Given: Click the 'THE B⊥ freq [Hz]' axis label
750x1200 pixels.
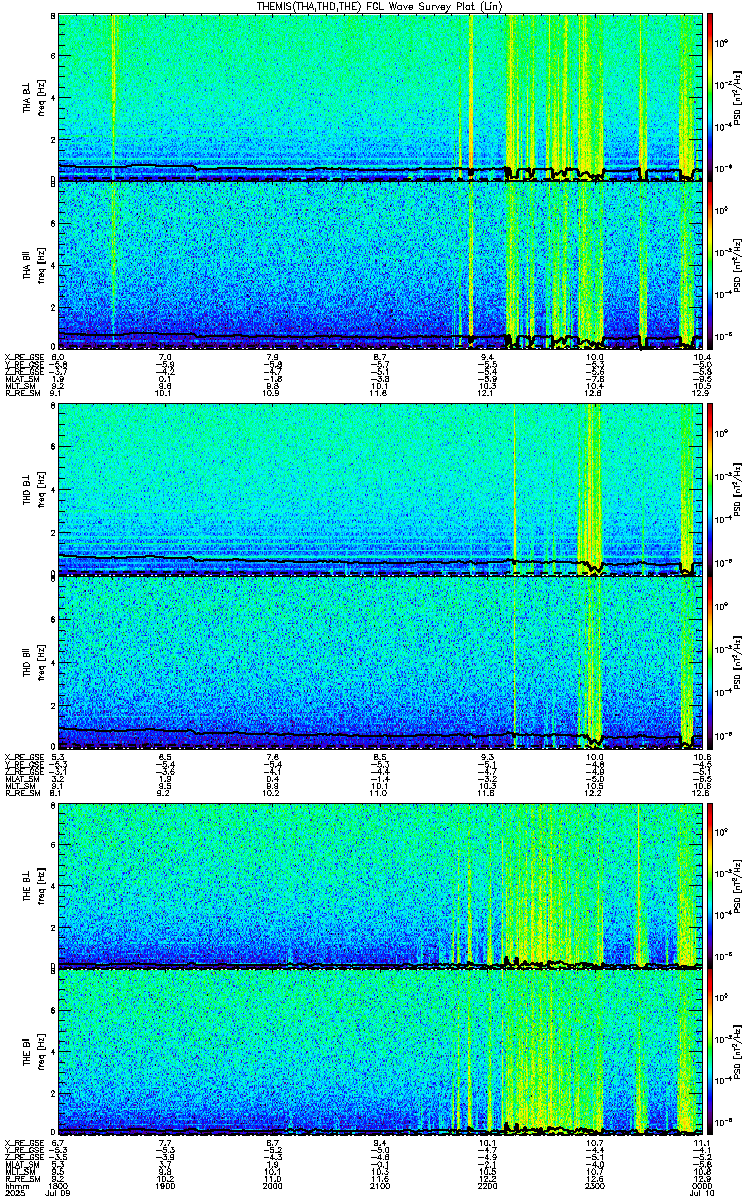Looking at the screenshot, I should tap(33, 885).
